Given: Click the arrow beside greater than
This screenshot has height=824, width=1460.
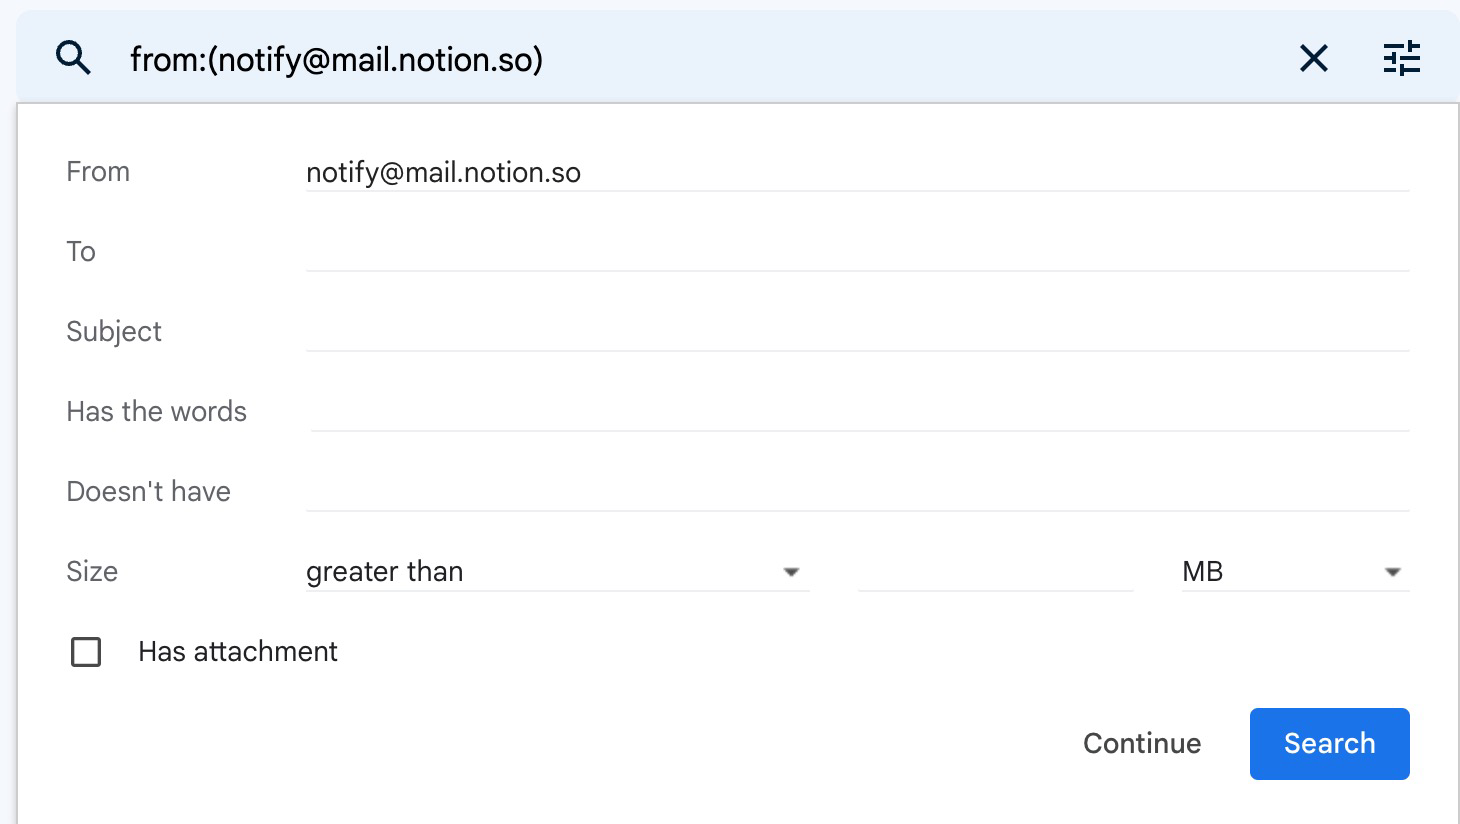Looking at the screenshot, I should [791, 573].
